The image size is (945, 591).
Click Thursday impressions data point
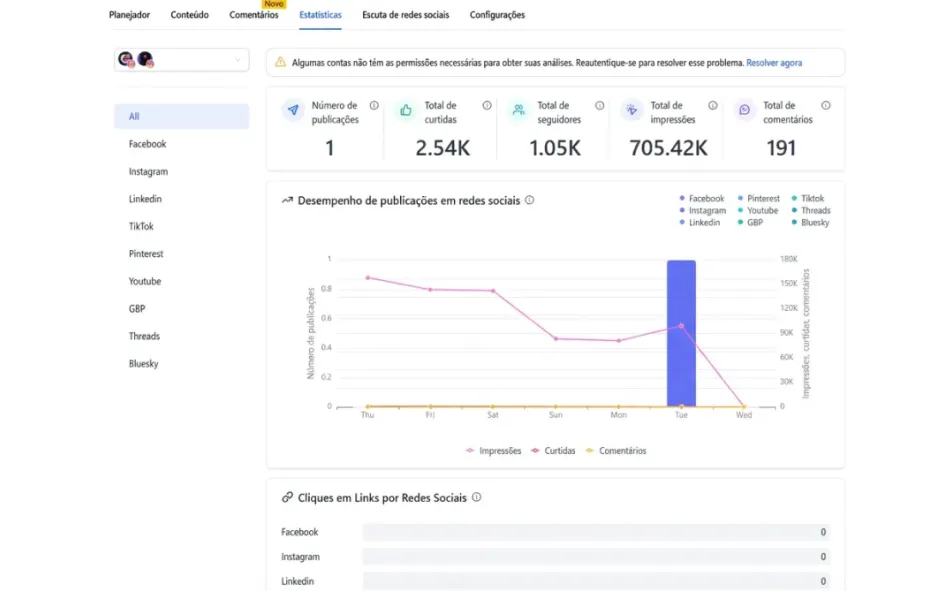368,278
